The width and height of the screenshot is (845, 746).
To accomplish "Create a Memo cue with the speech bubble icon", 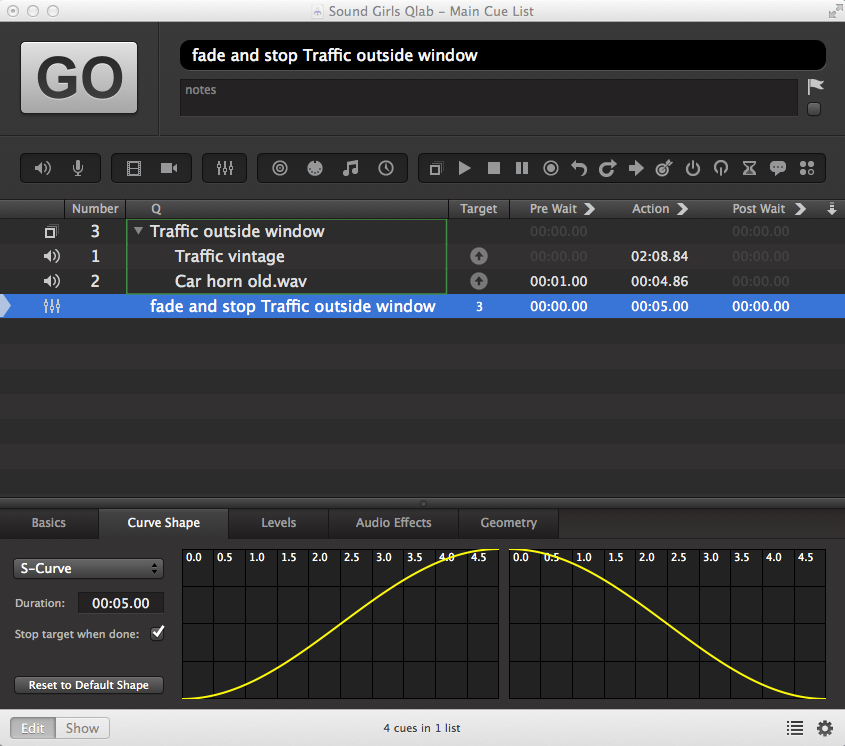I will [778, 168].
